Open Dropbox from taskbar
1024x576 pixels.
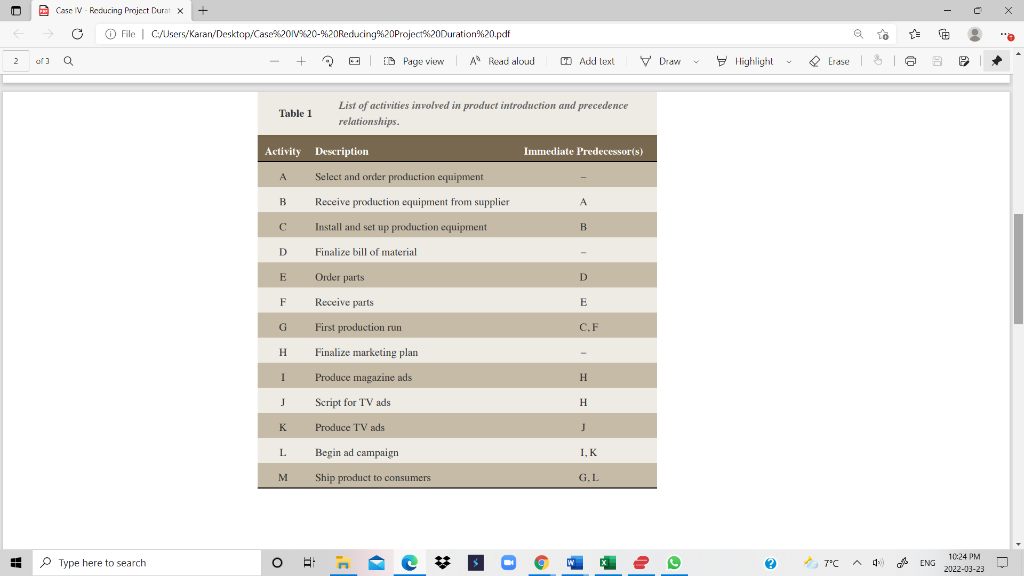442,562
